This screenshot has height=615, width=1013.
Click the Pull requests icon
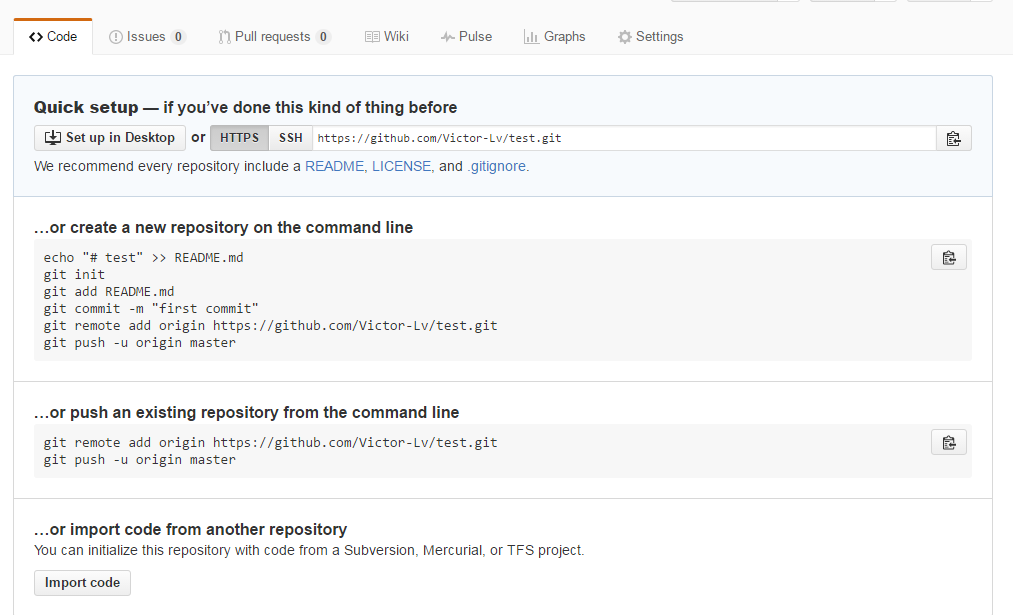tap(224, 37)
